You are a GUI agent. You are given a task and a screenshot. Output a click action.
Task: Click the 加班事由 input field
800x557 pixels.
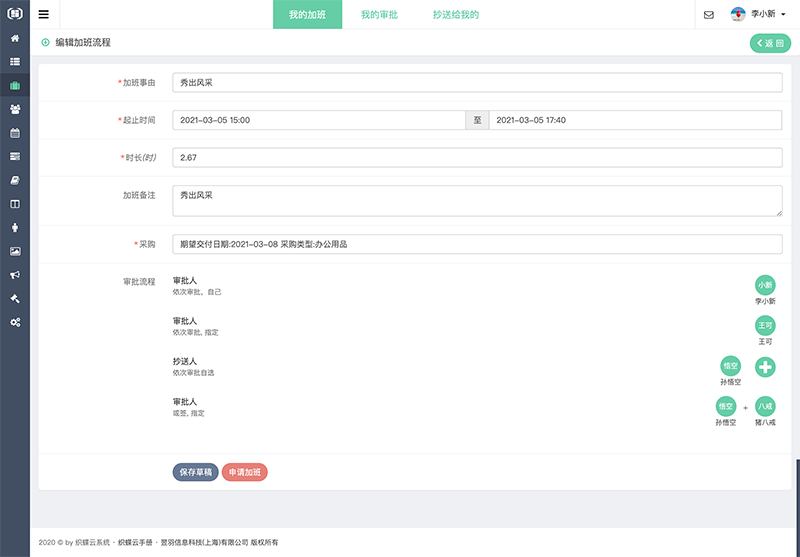[477, 83]
